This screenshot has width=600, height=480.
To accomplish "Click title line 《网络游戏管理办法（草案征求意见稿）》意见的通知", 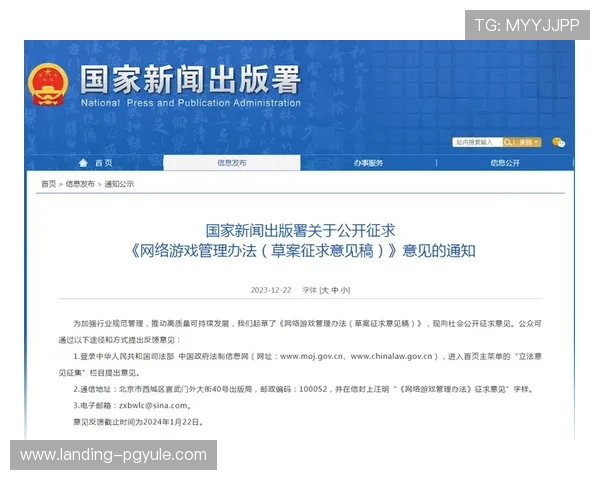I will 303,251.
